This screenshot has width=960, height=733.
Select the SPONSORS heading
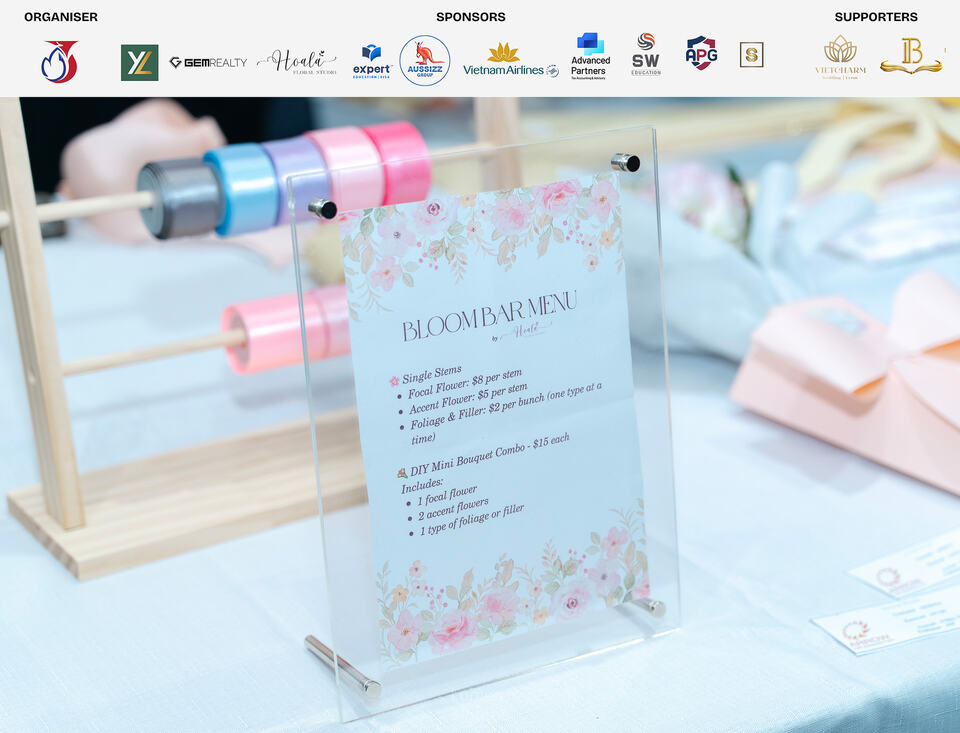click(471, 17)
